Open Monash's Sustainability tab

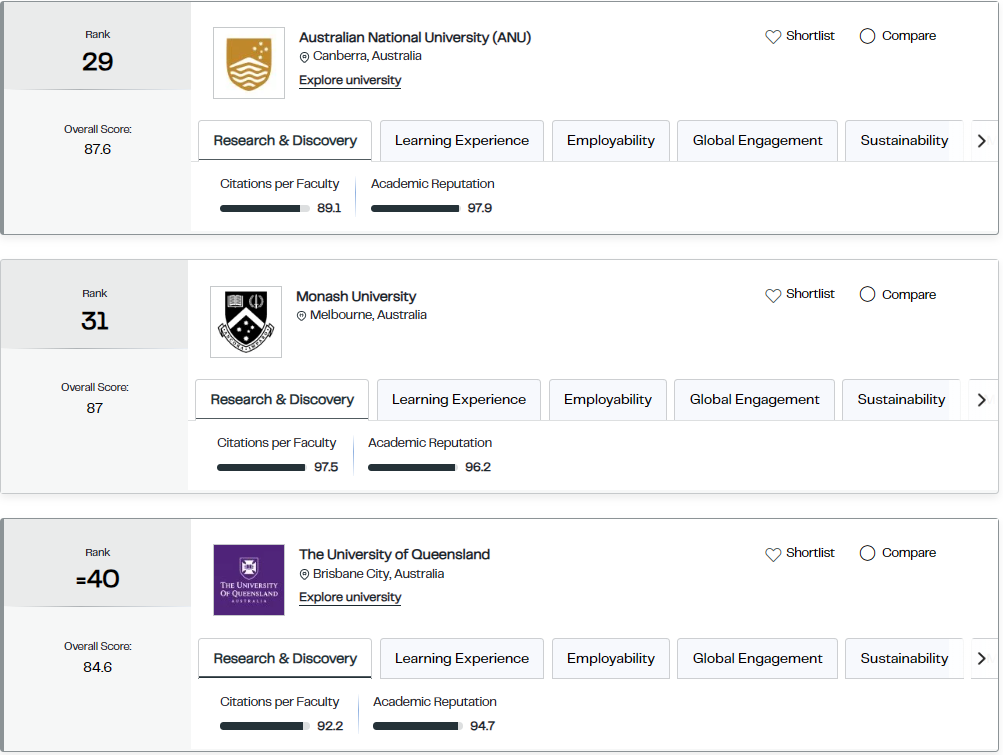pos(901,400)
